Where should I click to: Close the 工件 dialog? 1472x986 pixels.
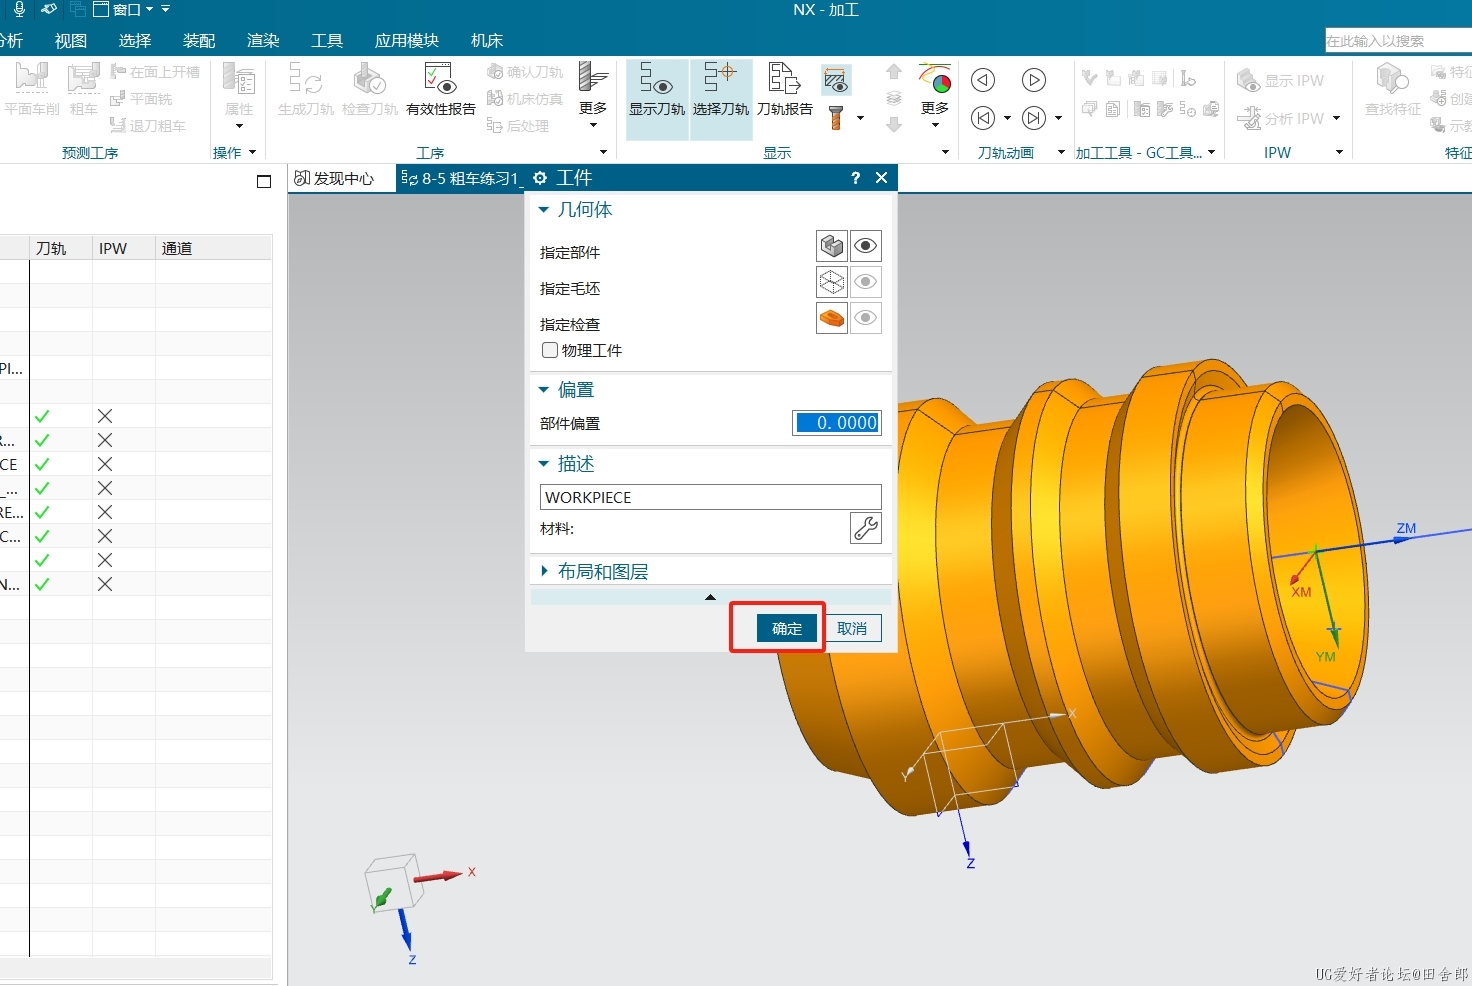[x=881, y=178]
